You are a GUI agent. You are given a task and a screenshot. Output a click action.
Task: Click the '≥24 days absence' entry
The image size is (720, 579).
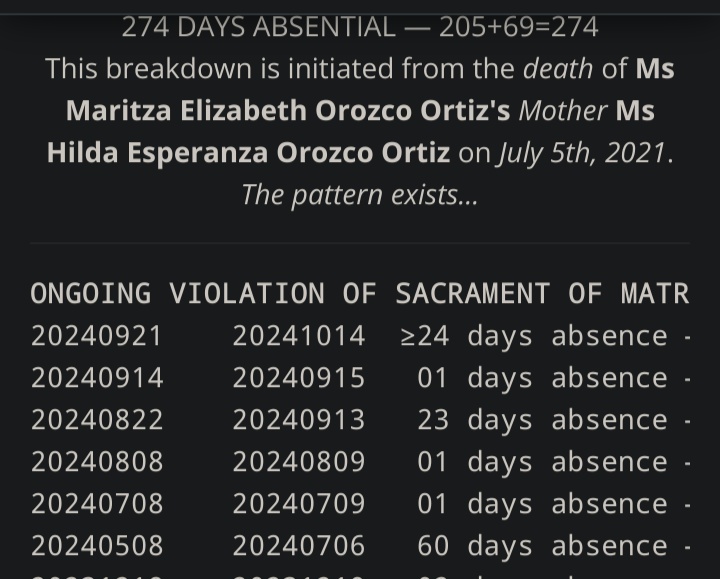click(534, 336)
